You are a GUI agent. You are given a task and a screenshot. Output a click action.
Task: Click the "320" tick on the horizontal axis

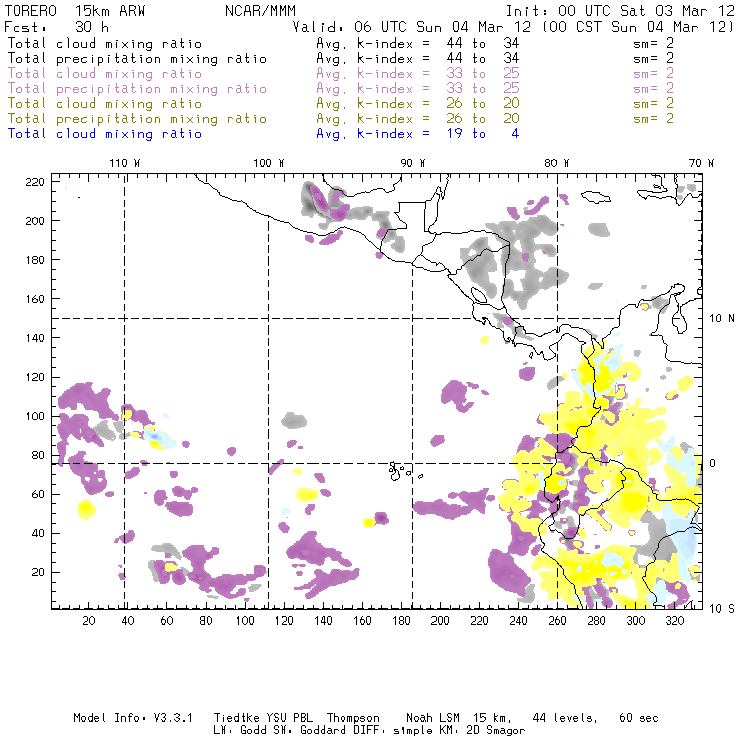coord(674,621)
